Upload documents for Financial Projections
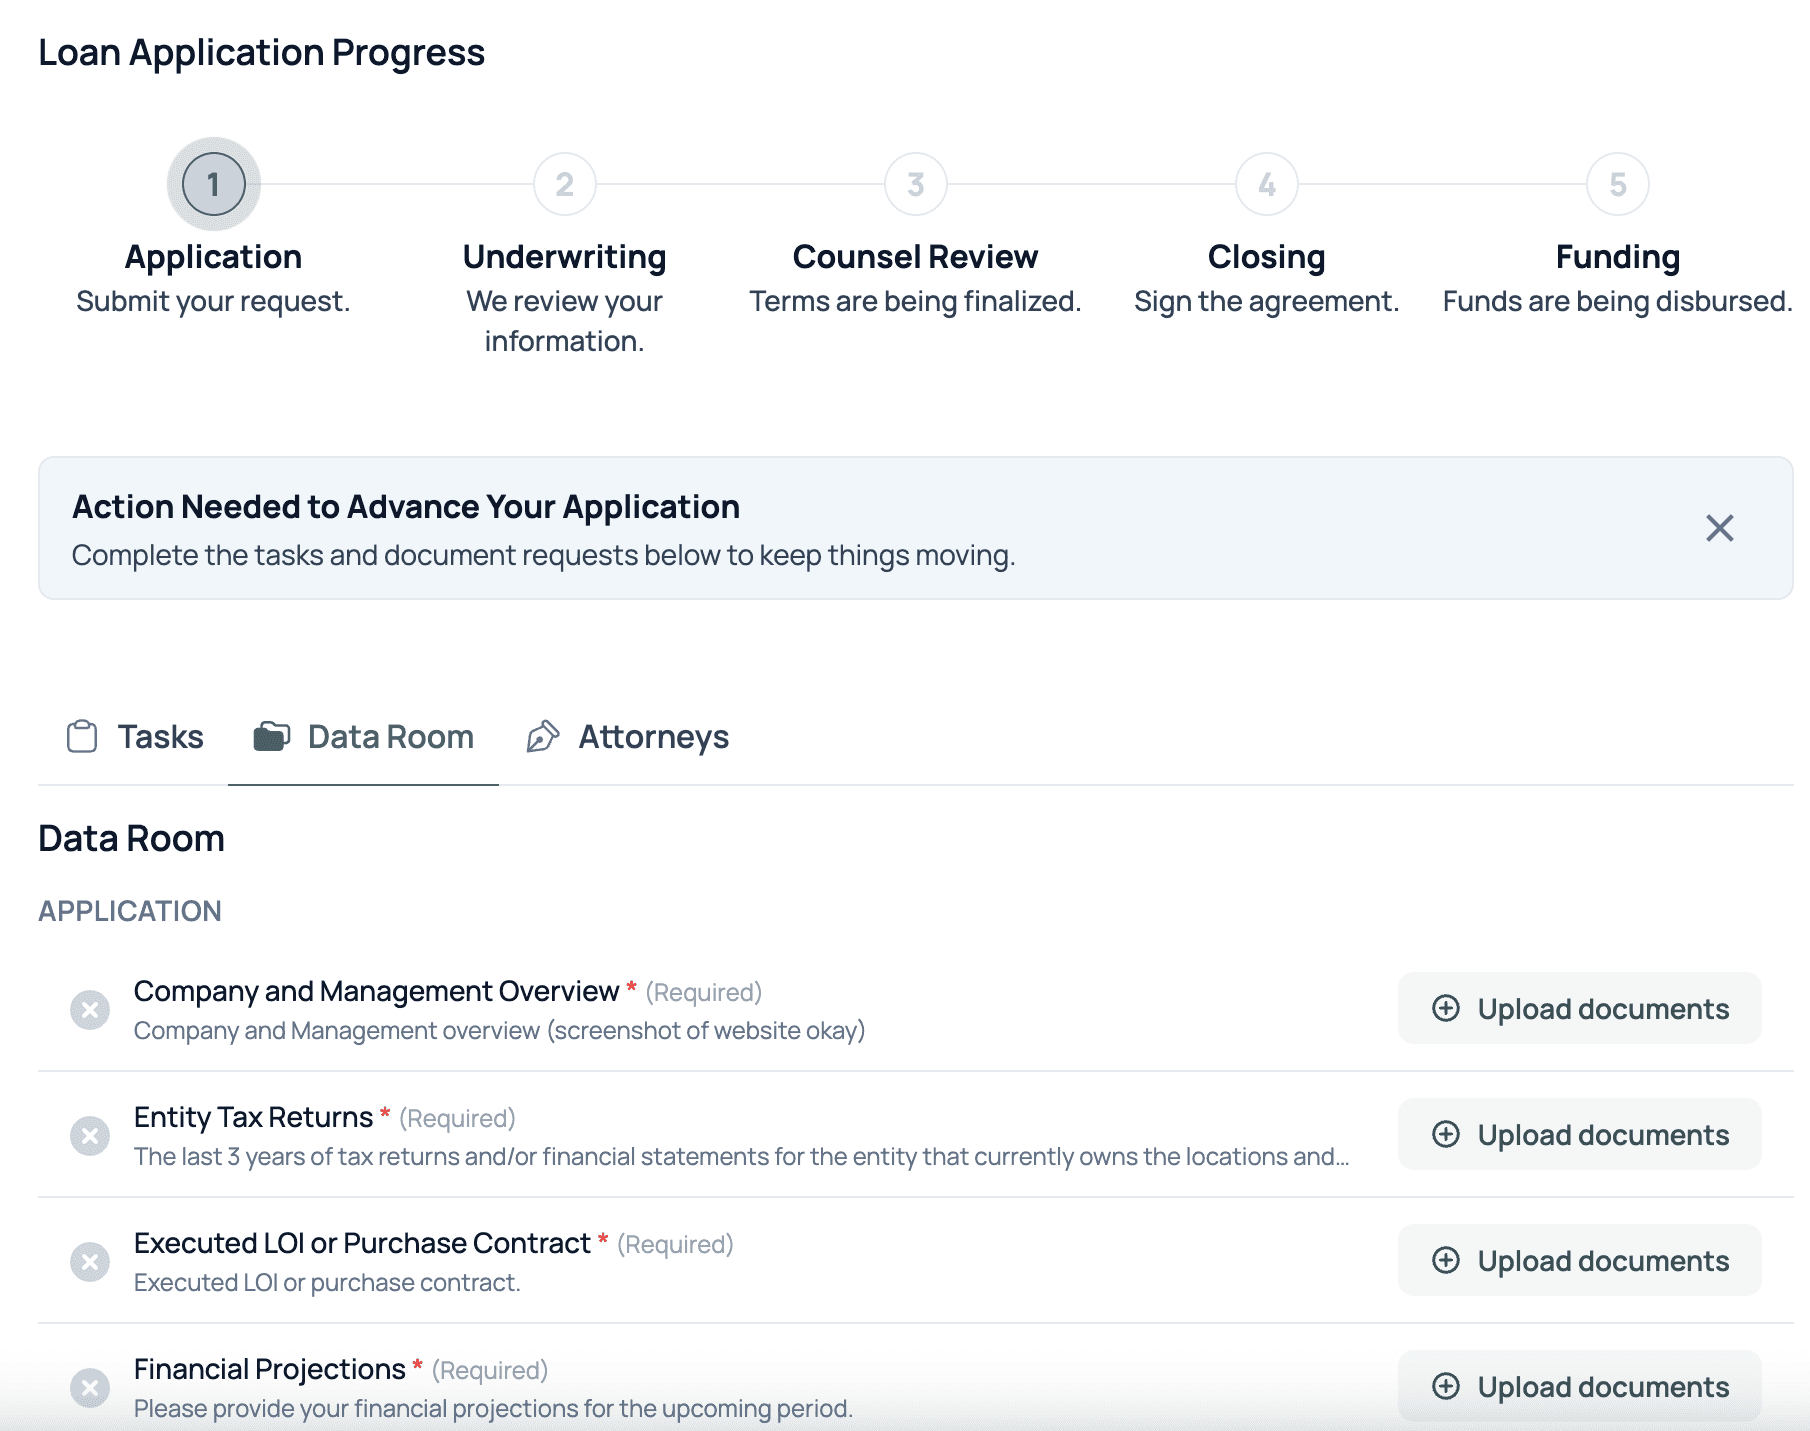 [x=1580, y=1386]
